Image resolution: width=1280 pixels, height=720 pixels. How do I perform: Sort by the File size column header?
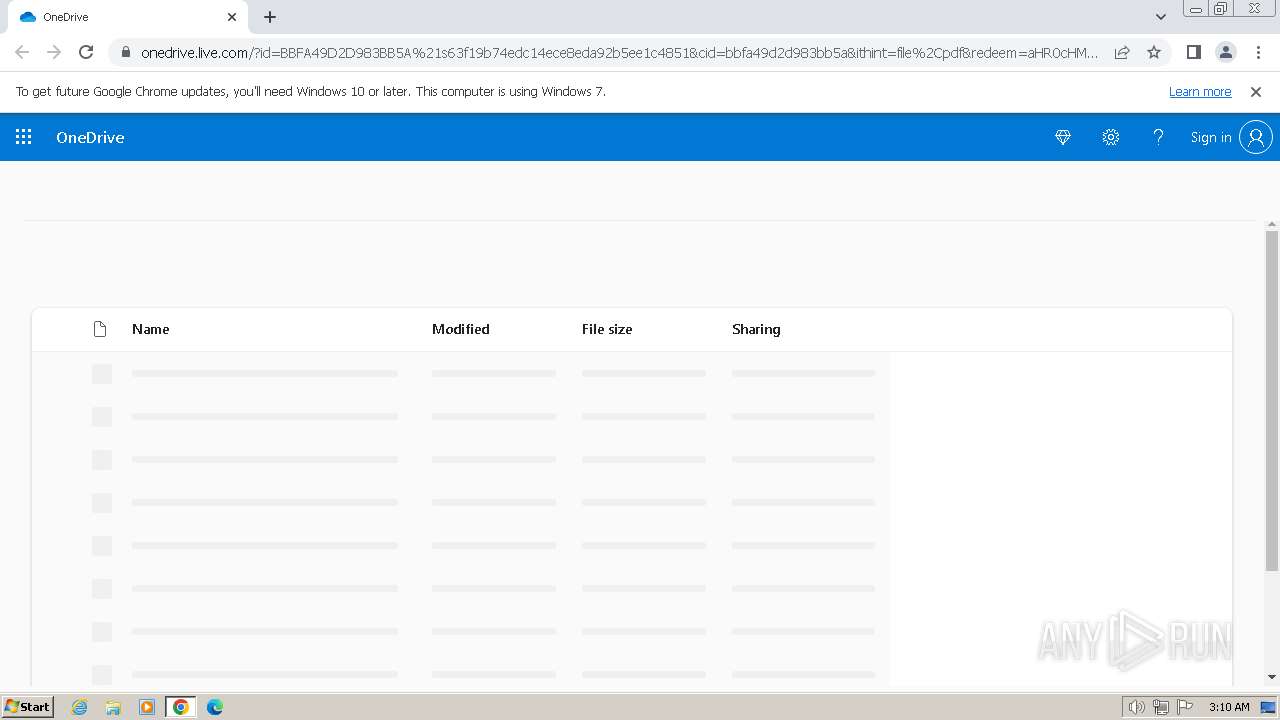click(x=607, y=329)
